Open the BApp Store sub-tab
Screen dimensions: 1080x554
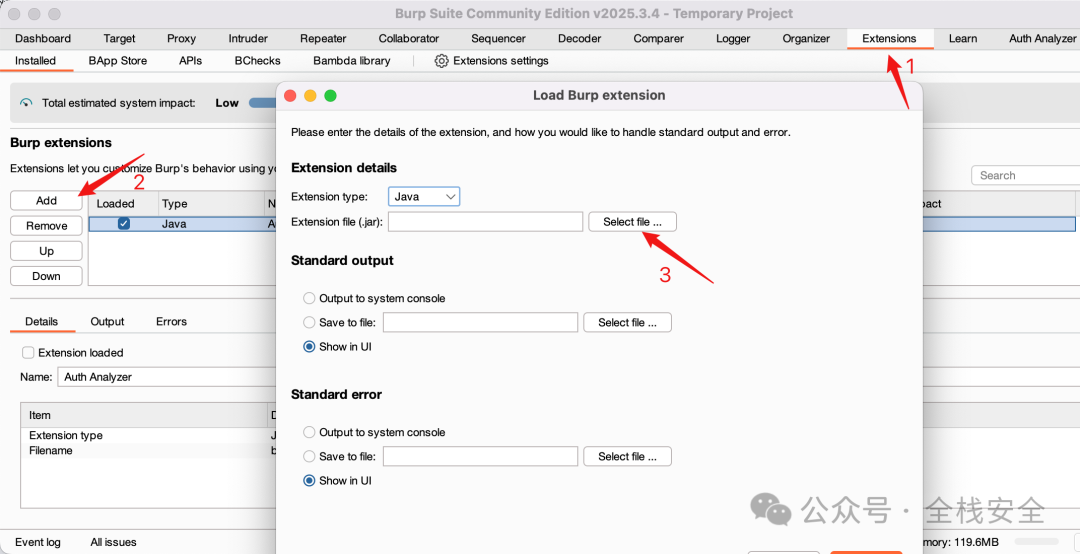(118, 61)
